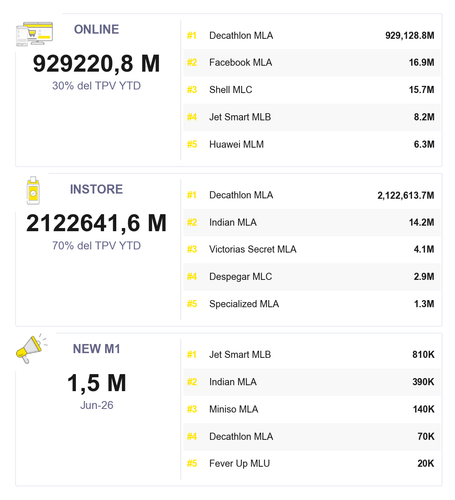This screenshot has width=455, height=500.
Task: Select the INSTORE section heading
Action: point(96,189)
